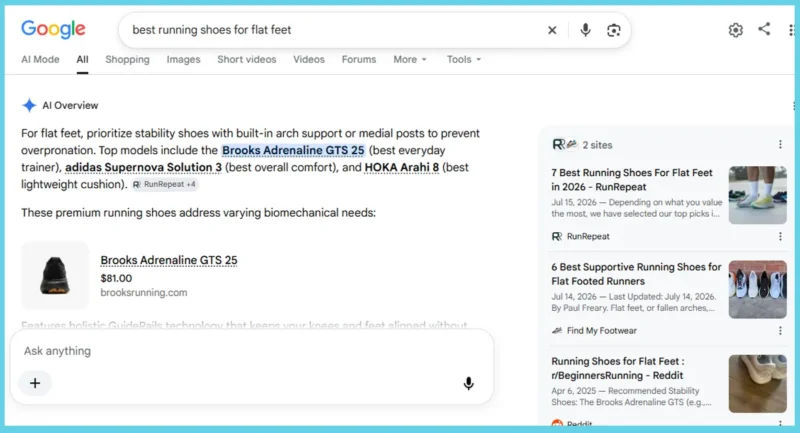Switch to AI Mode tab

(40, 59)
